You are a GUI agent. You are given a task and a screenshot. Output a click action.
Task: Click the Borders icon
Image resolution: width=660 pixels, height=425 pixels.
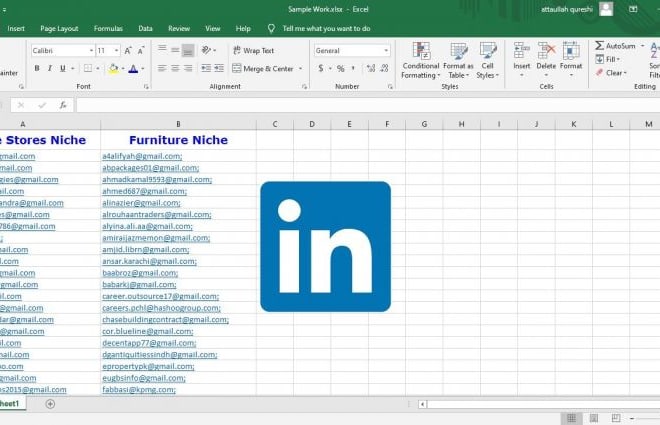pos(88,68)
